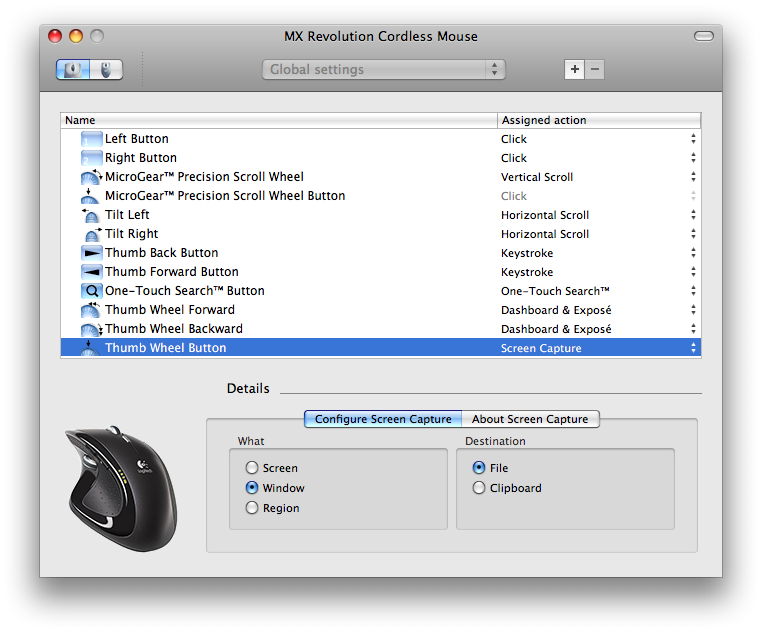Select "One-Touch Search™ Button" row text

click(x=185, y=291)
